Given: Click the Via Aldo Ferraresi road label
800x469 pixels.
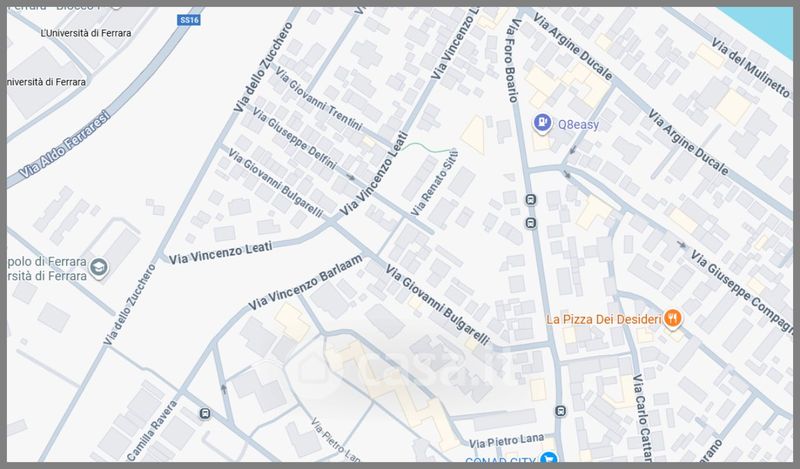Looking at the screenshot, I should coord(65,145).
